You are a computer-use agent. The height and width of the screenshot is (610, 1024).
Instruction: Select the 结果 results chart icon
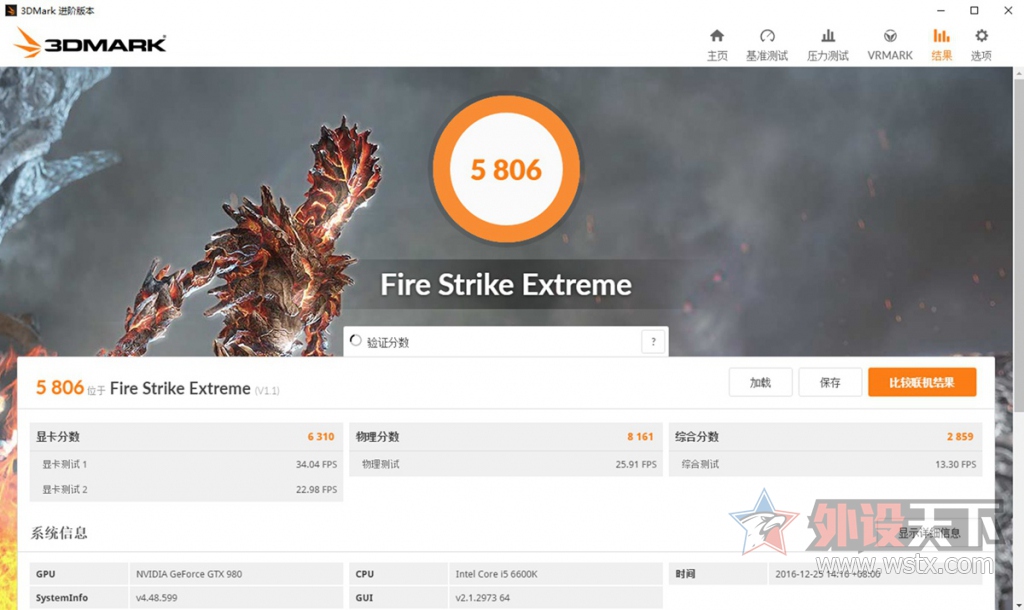941,36
